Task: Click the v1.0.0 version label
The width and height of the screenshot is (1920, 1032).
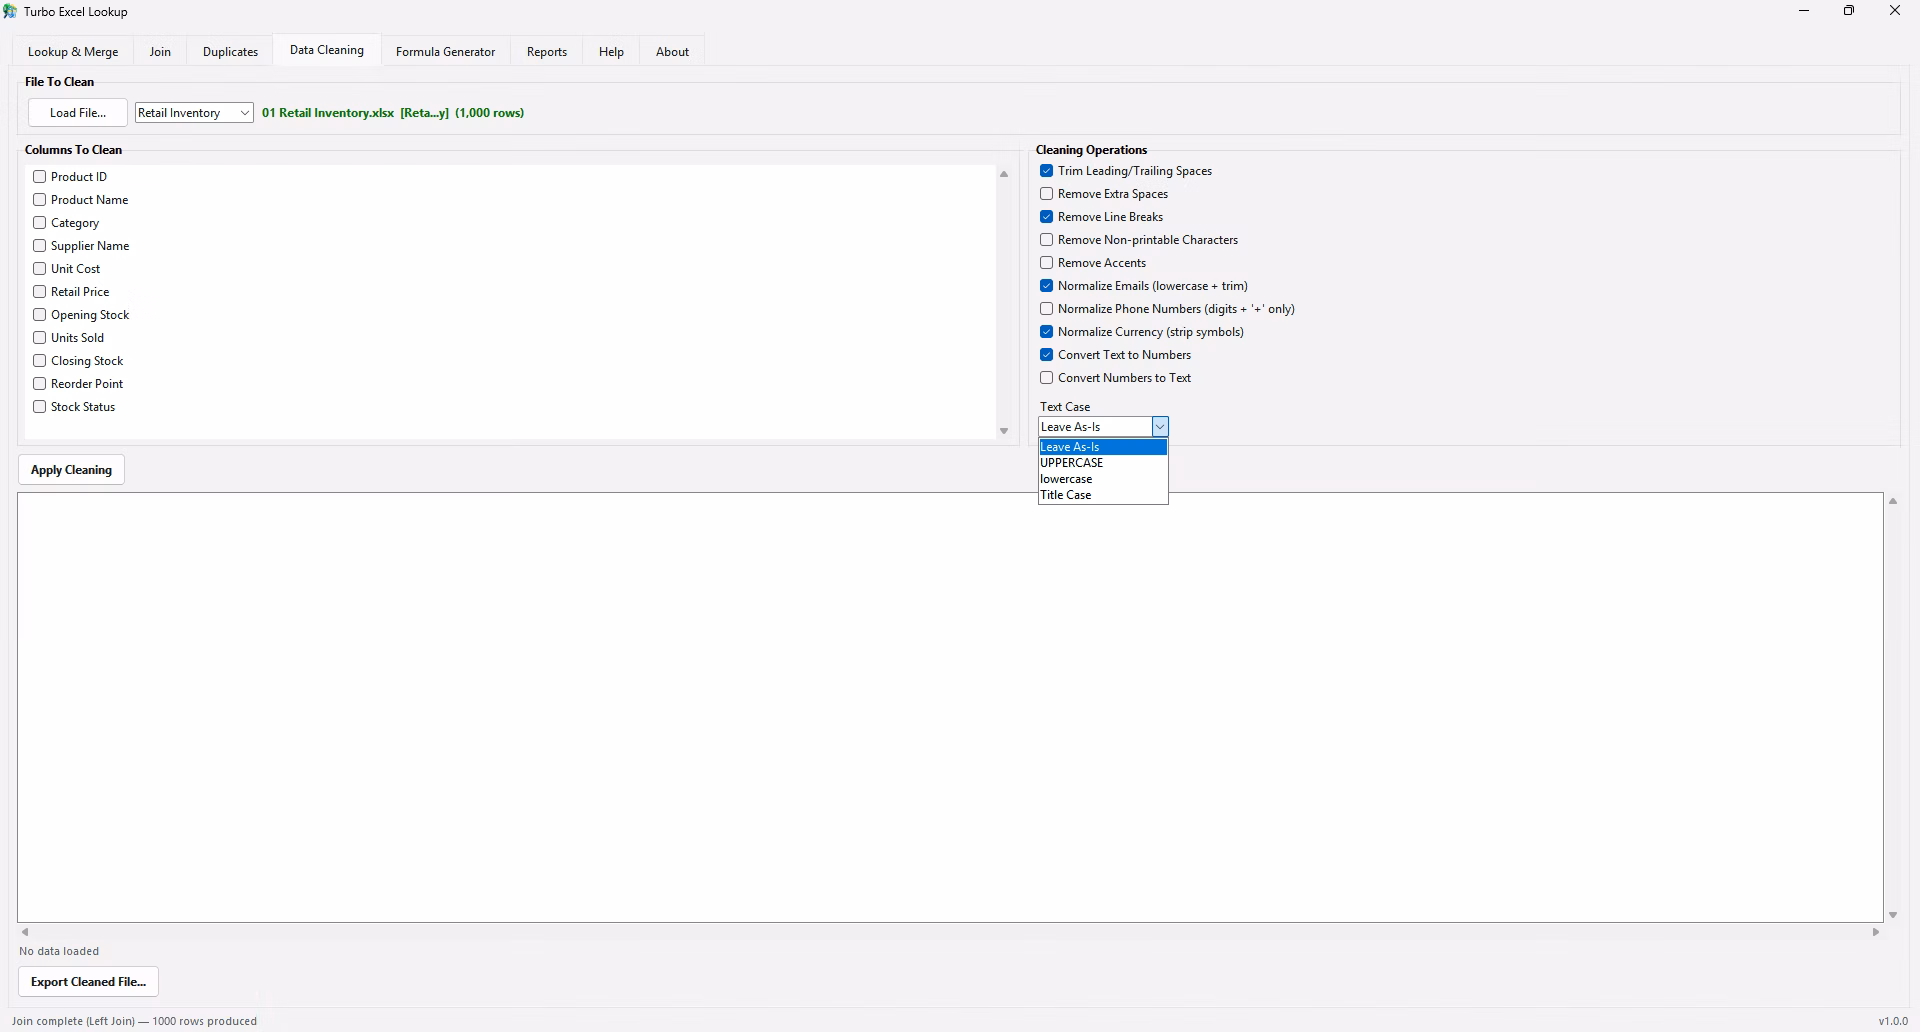Action: click(x=1893, y=1021)
